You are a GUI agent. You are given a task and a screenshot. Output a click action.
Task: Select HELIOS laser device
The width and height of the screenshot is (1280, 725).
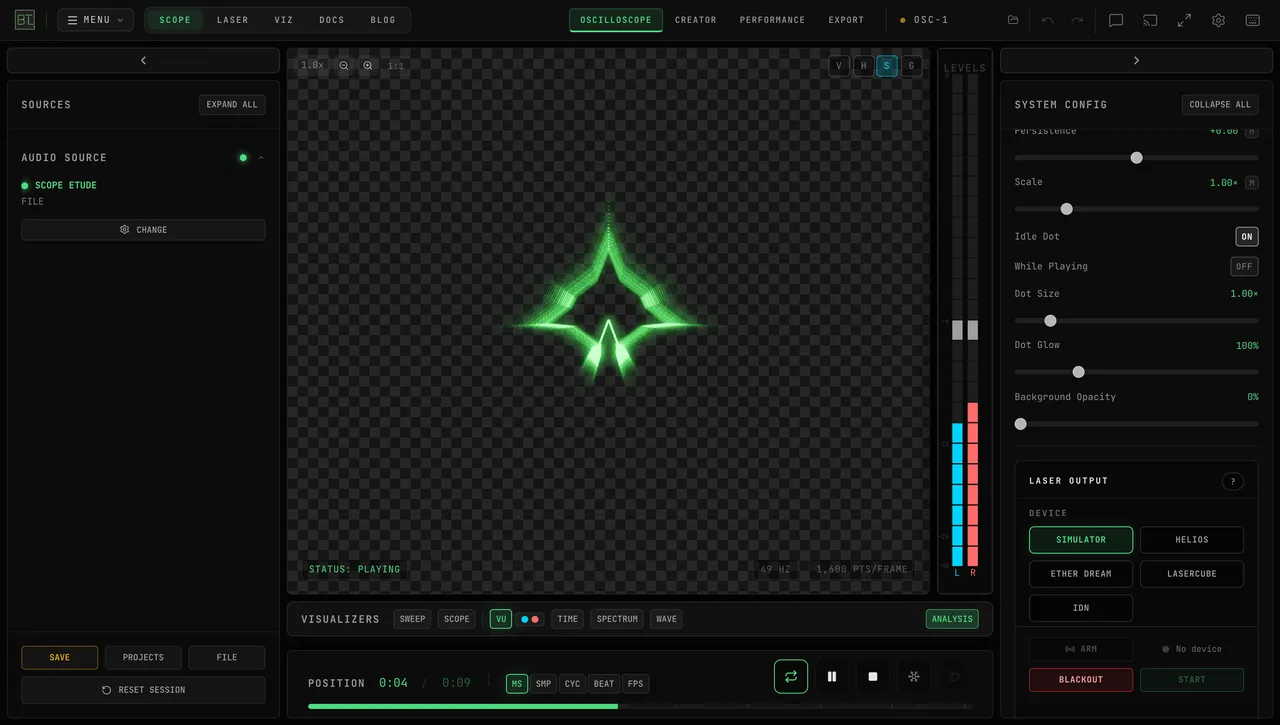tap(1192, 540)
